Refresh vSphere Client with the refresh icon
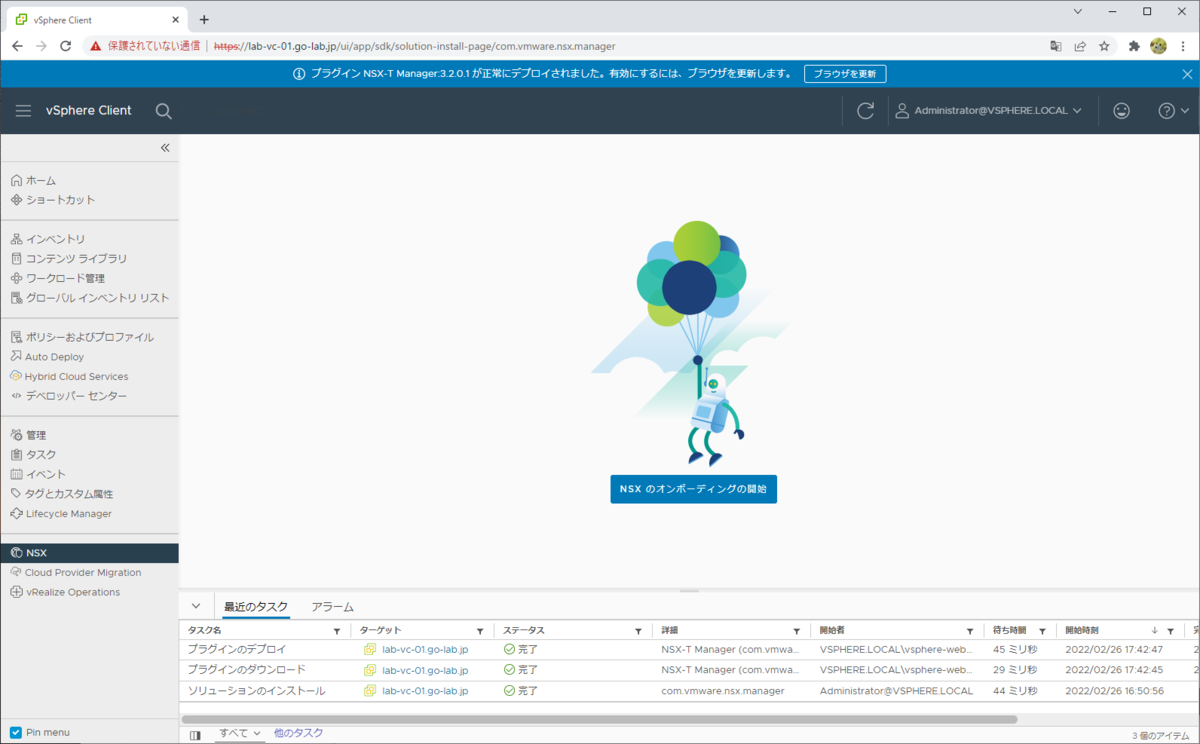The image size is (1200, 744). tap(866, 111)
